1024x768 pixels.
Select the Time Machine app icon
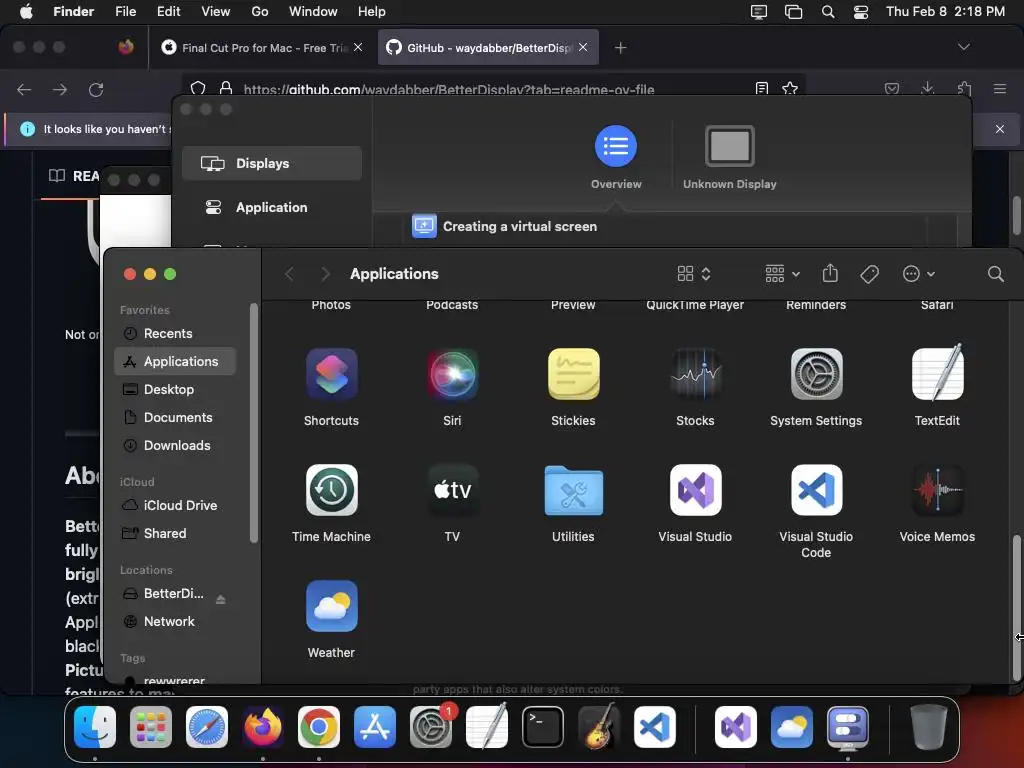coord(331,490)
